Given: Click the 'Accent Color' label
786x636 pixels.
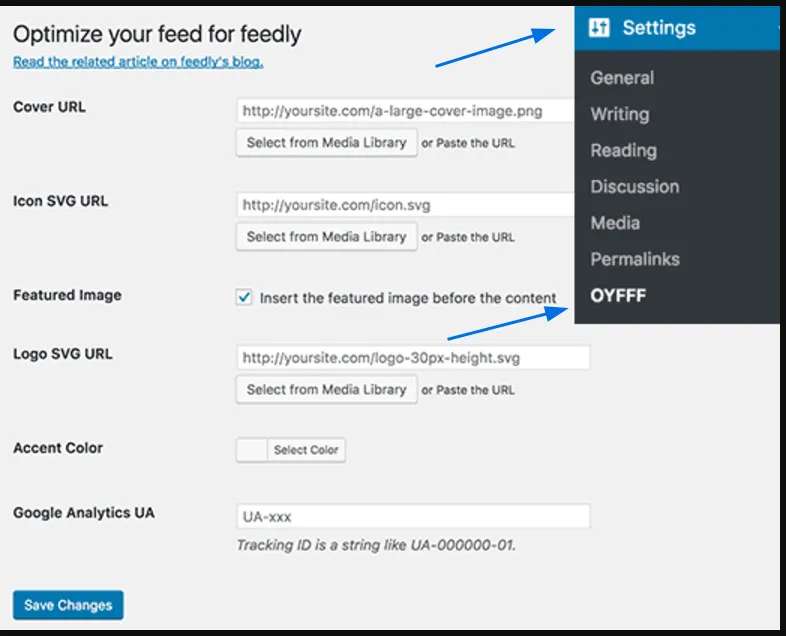Looking at the screenshot, I should click(x=58, y=448).
